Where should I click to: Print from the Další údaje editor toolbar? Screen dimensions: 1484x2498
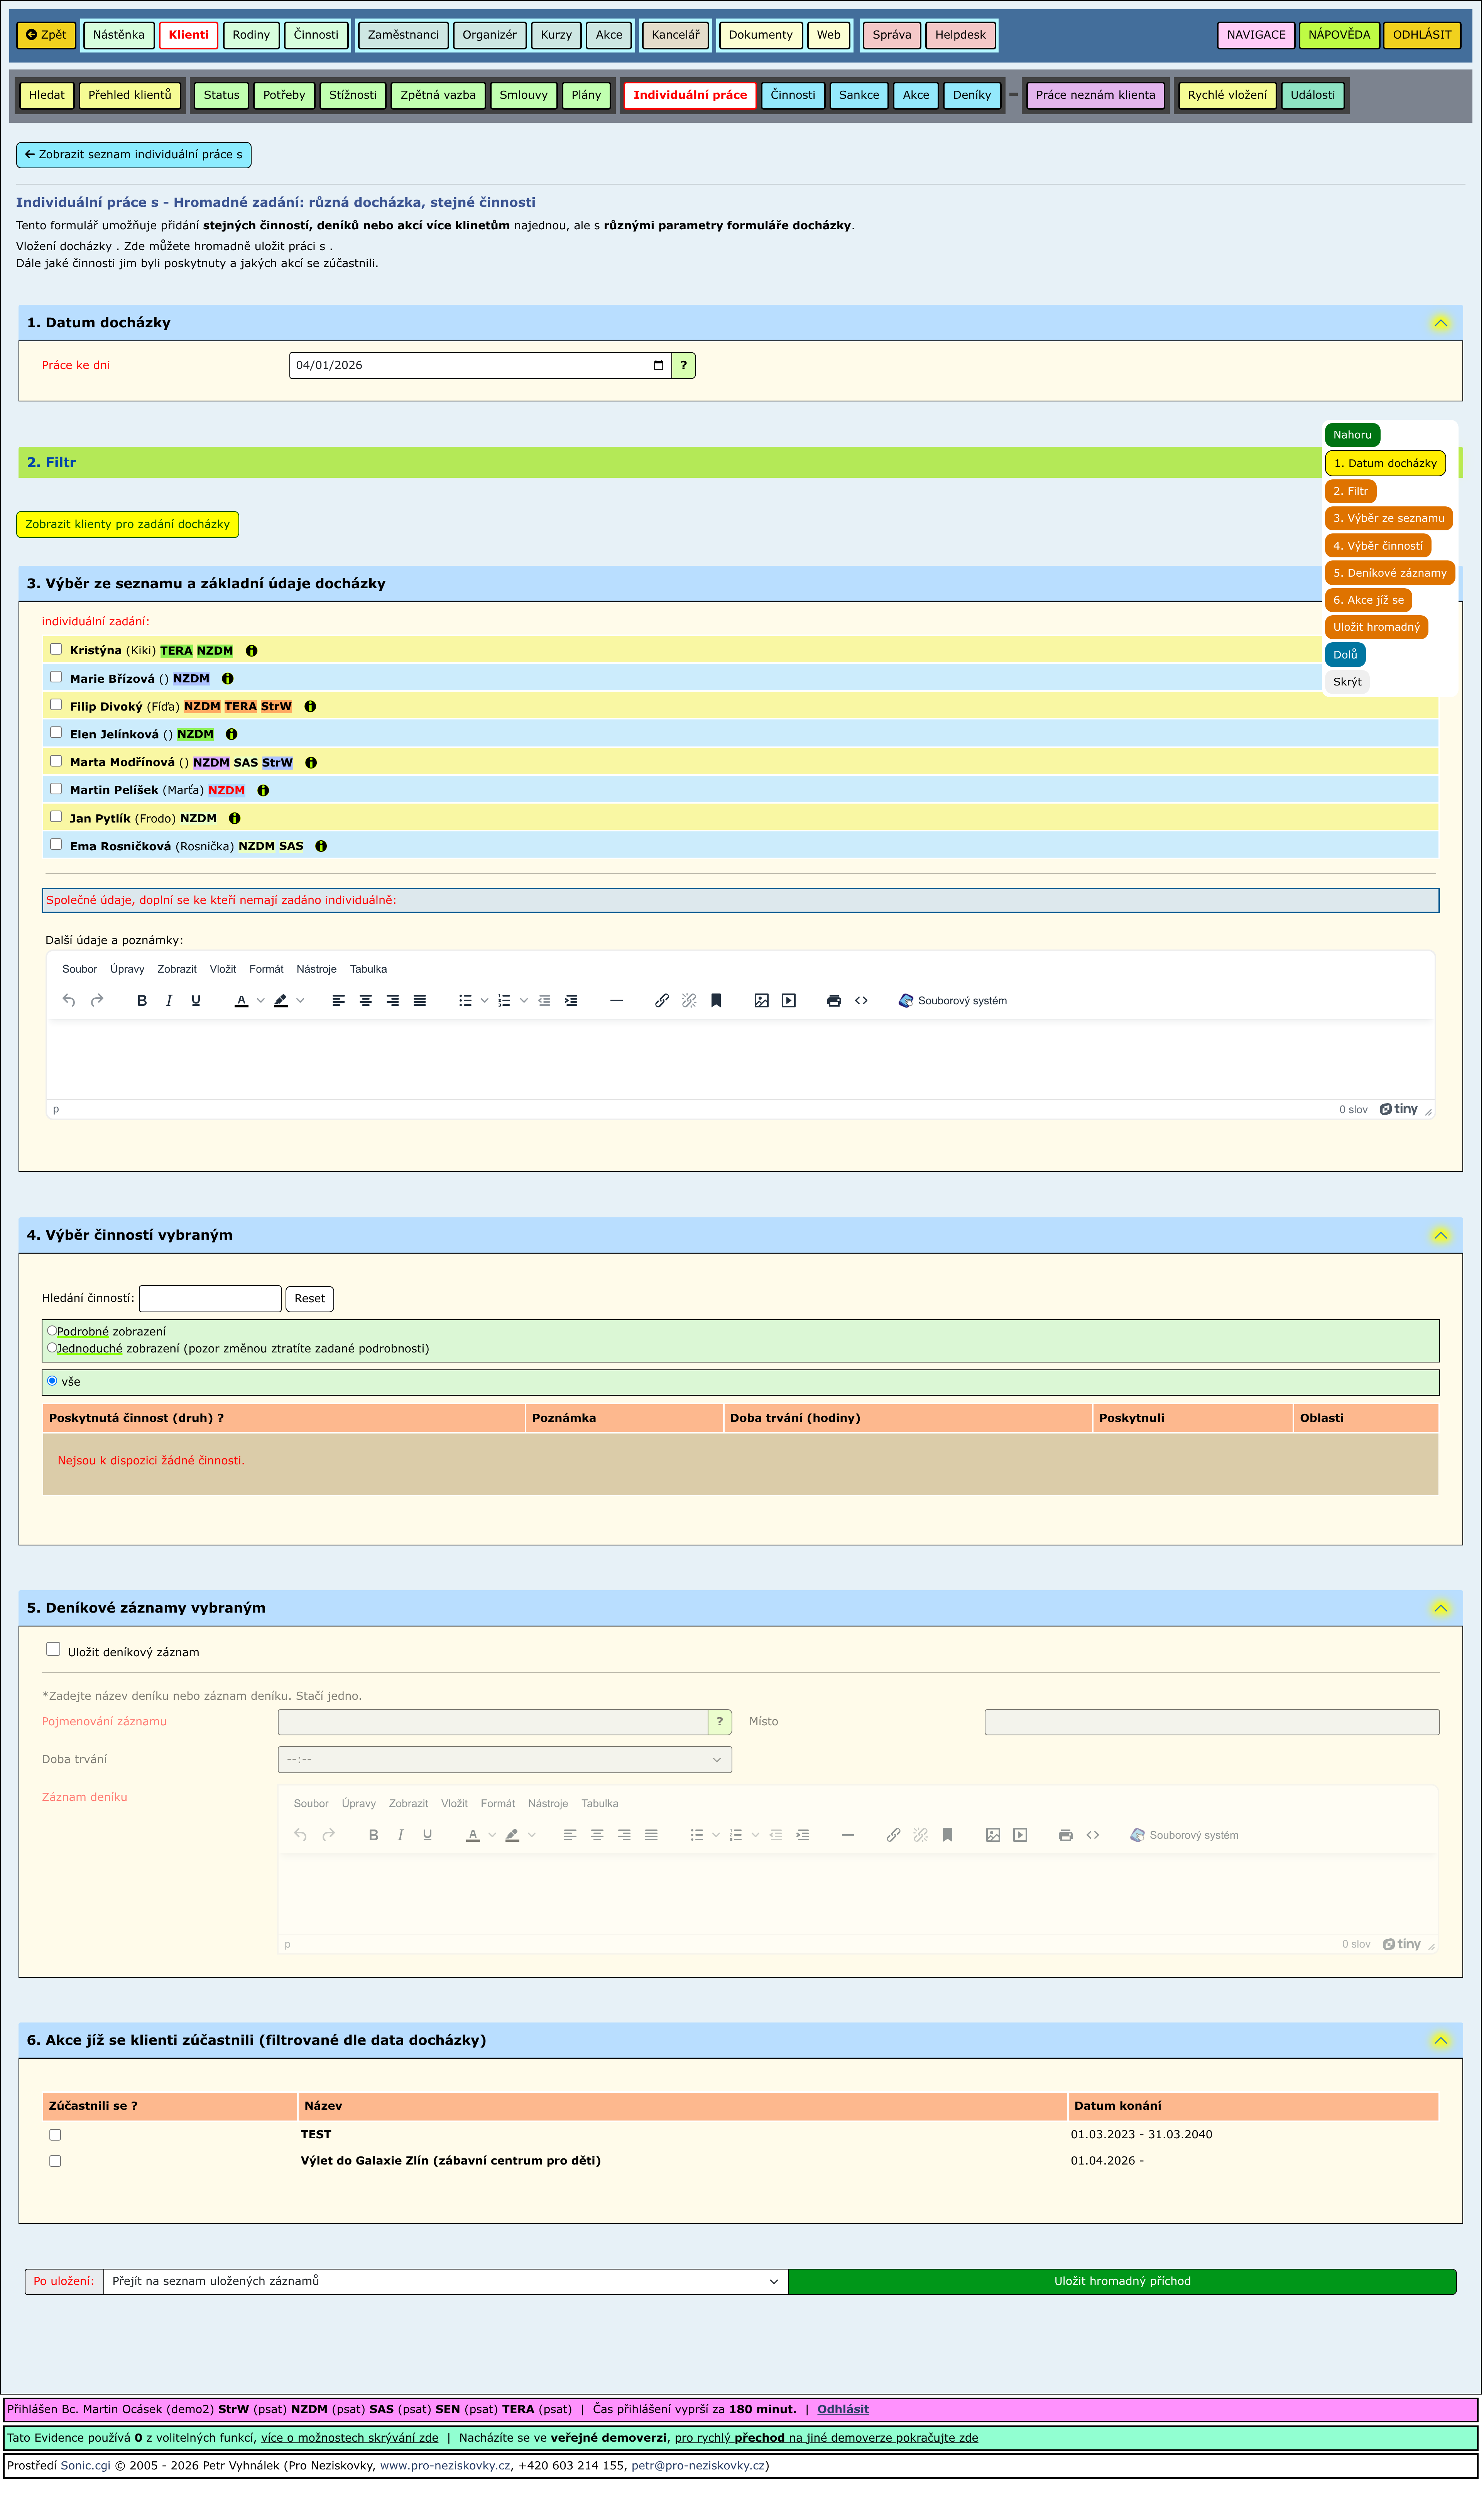coord(834,1001)
